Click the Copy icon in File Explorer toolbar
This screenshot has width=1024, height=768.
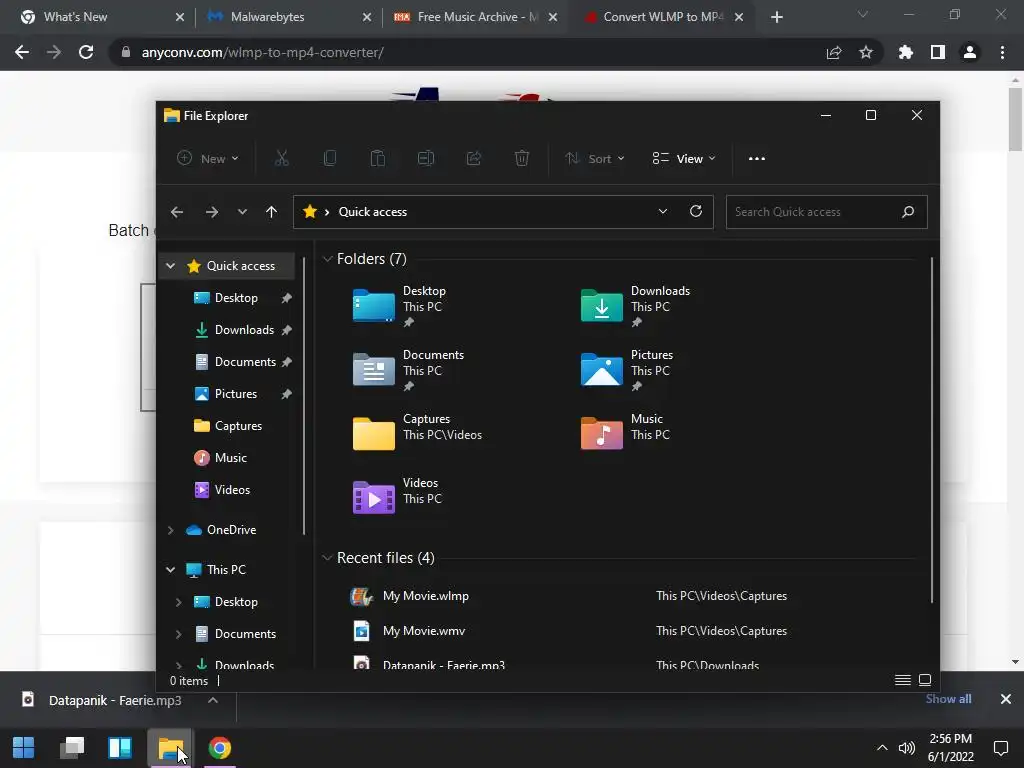point(330,159)
